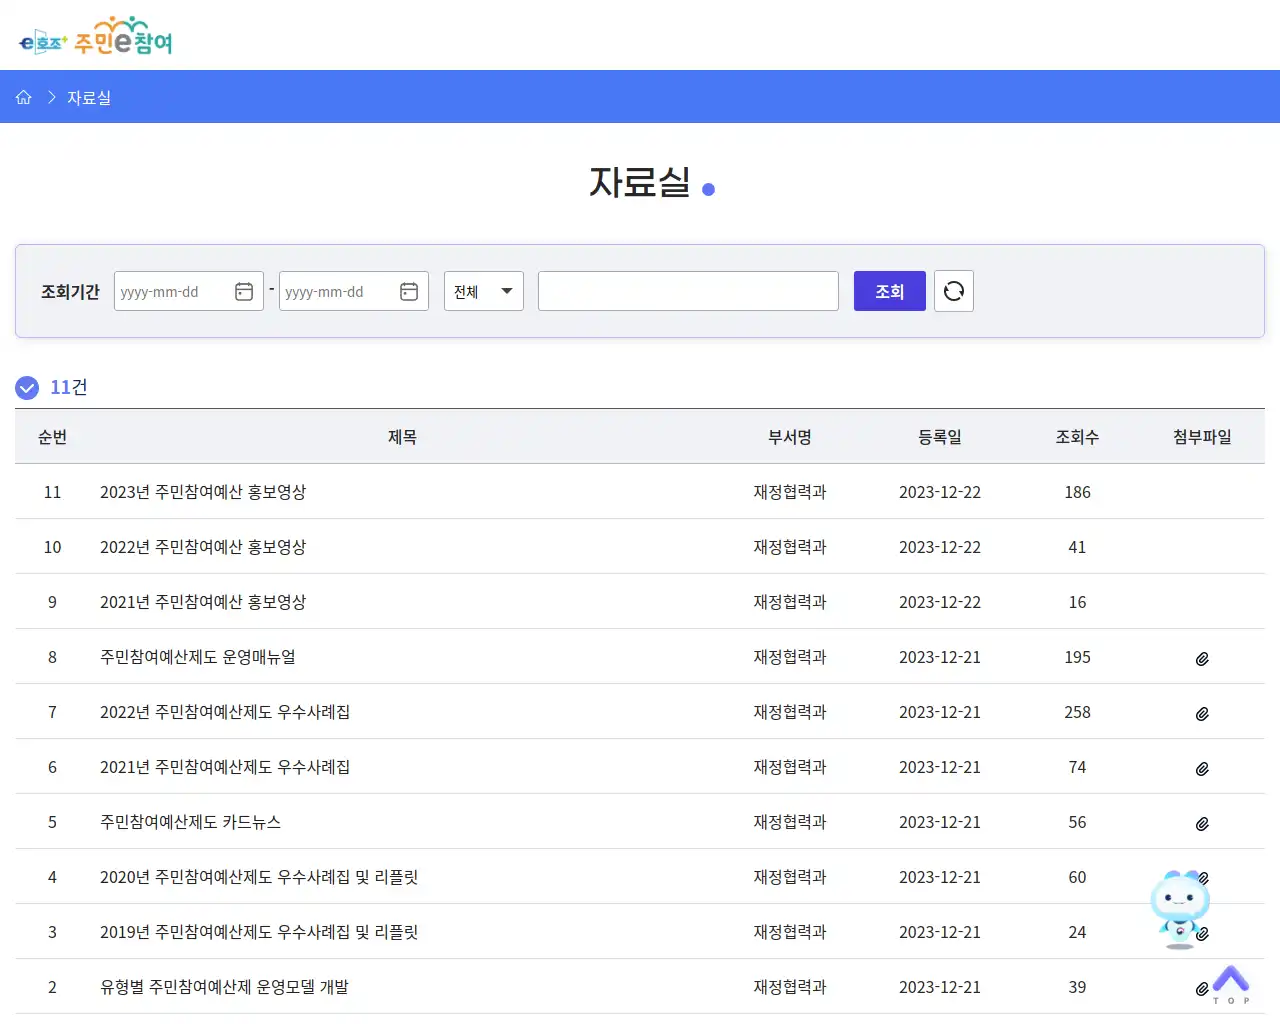Image resolution: width=1280 pixels, height=1024 pixels.
Task: Open 유형별 주민참여예산제 운영모델 개발 post
Action: pyautogui.click(x=224, y=987)
